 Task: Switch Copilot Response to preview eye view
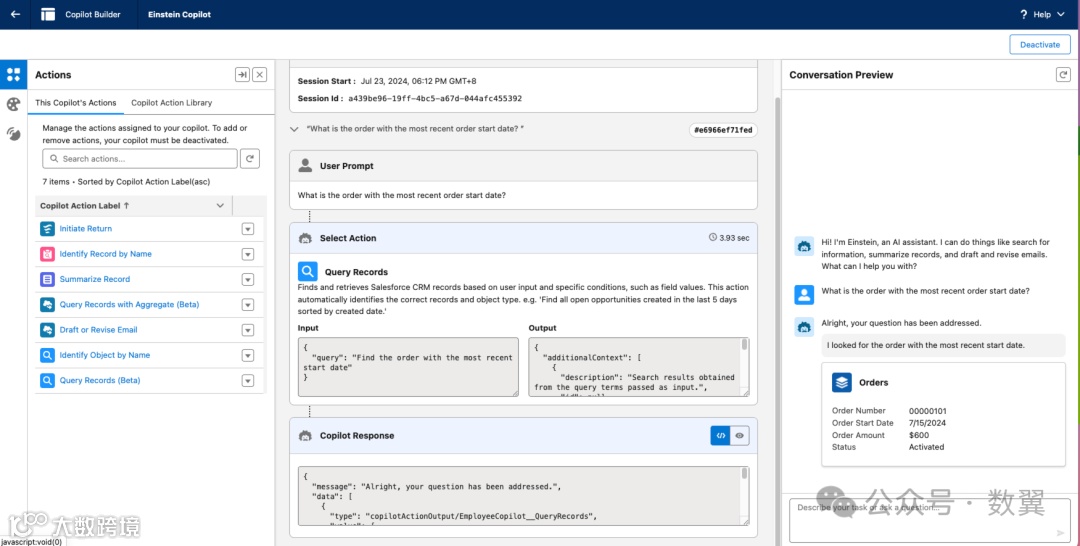740,435
